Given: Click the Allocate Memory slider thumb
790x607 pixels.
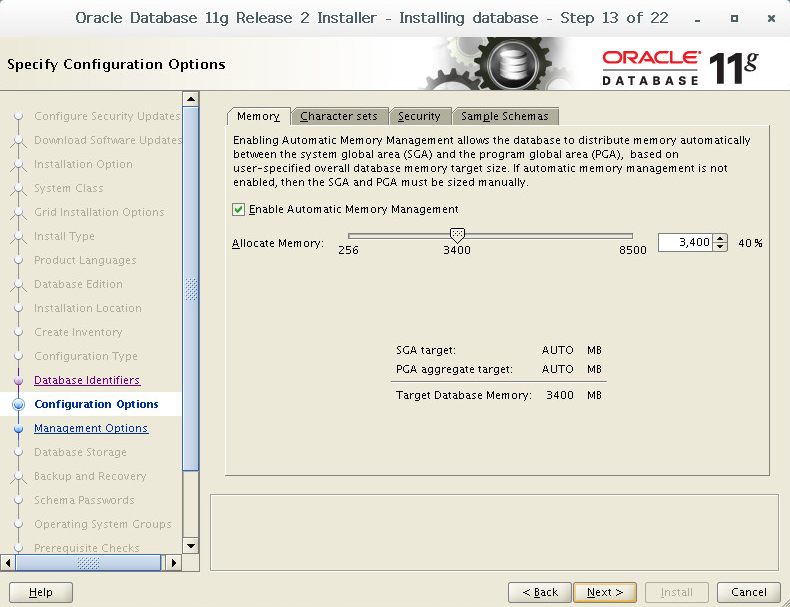Looking at the screenshot, I should (457, 234).
